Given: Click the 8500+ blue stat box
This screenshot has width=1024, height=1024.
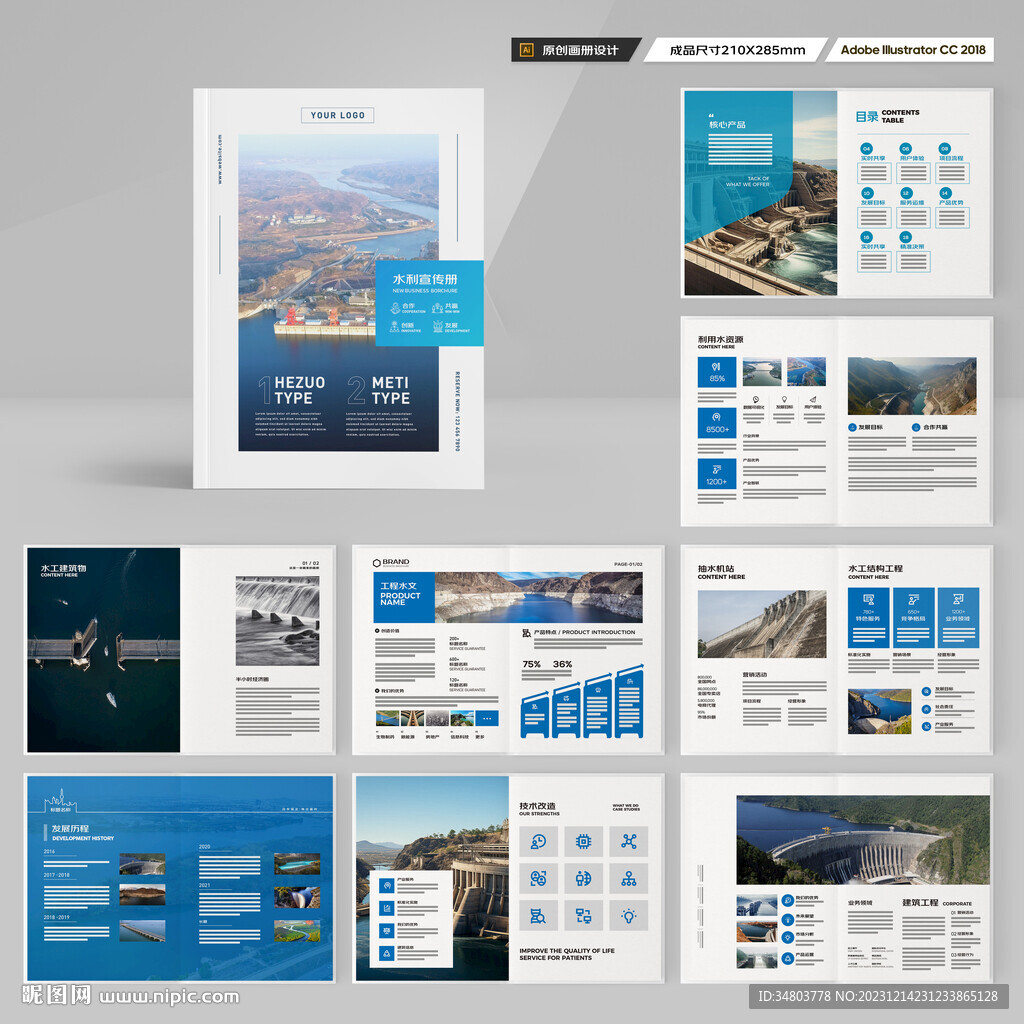Looking at the screenshot, I should (x=717, y=423).
